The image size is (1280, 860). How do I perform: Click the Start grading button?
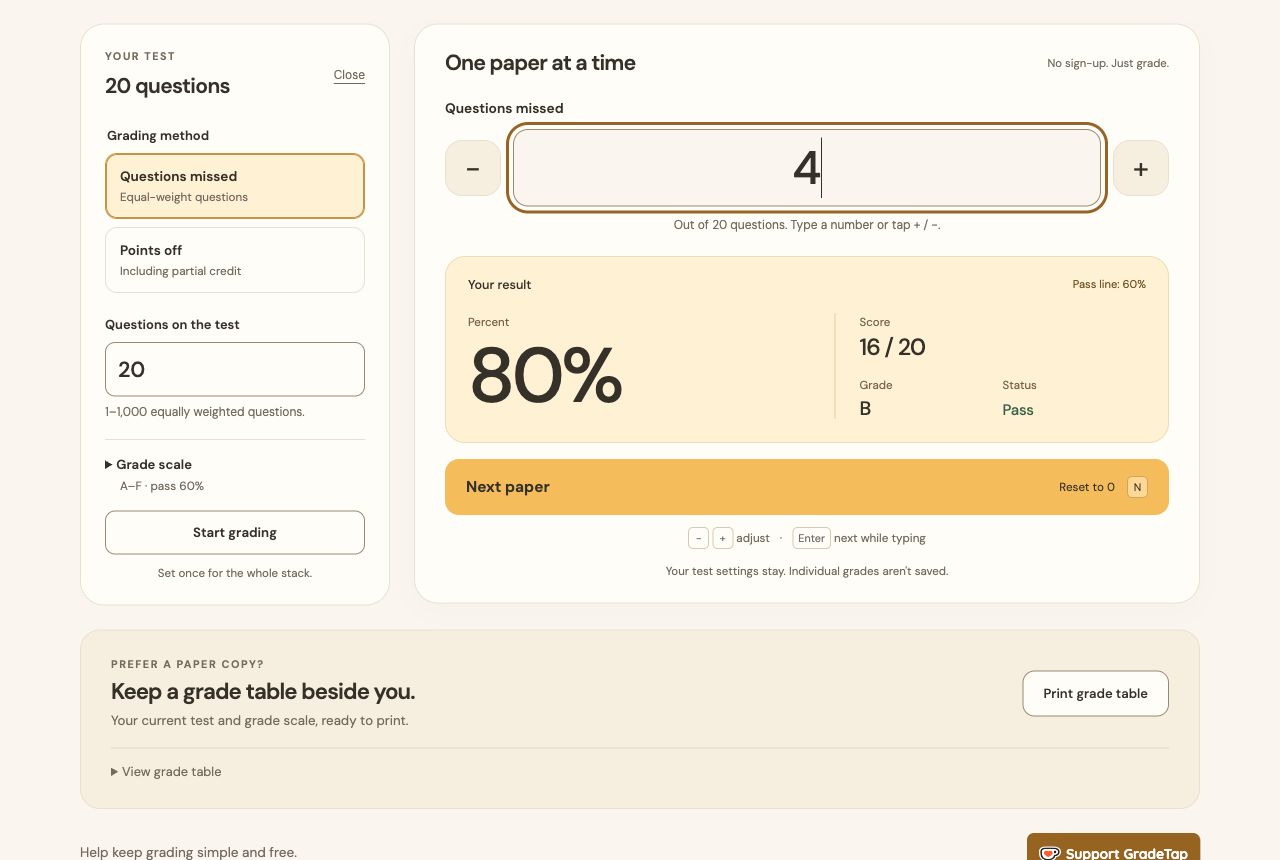[235, 532]
